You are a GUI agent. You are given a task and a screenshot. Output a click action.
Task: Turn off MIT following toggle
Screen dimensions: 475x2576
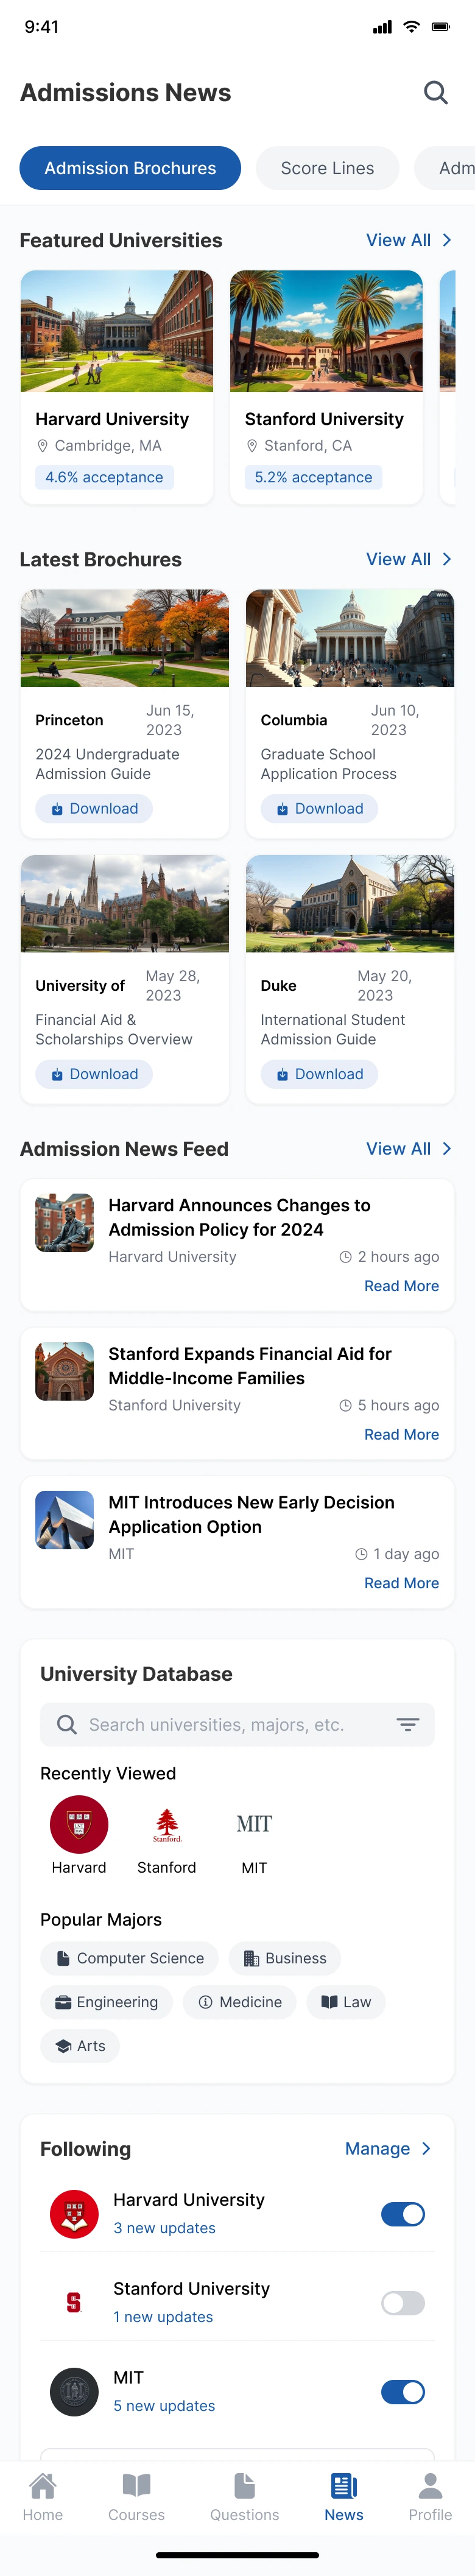click(402, 2391)
